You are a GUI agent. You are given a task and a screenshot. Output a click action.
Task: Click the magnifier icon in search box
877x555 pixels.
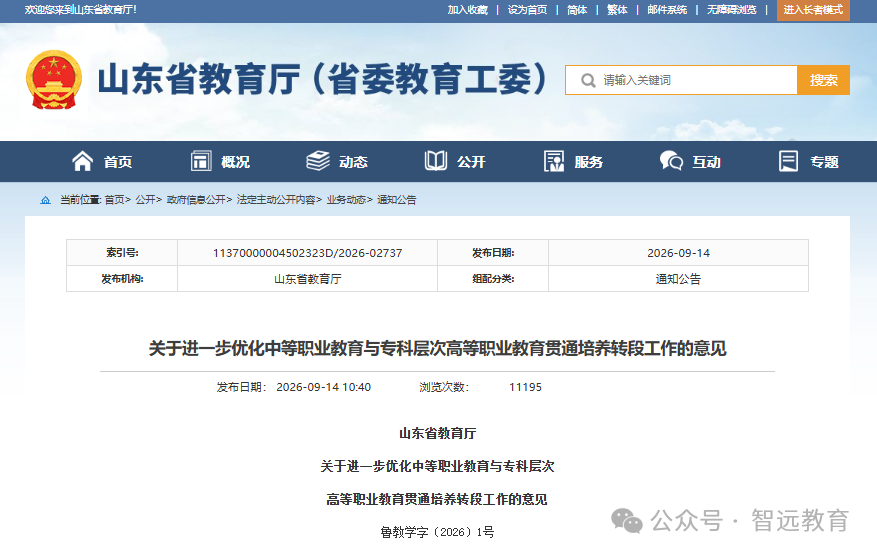click(588, 81)
